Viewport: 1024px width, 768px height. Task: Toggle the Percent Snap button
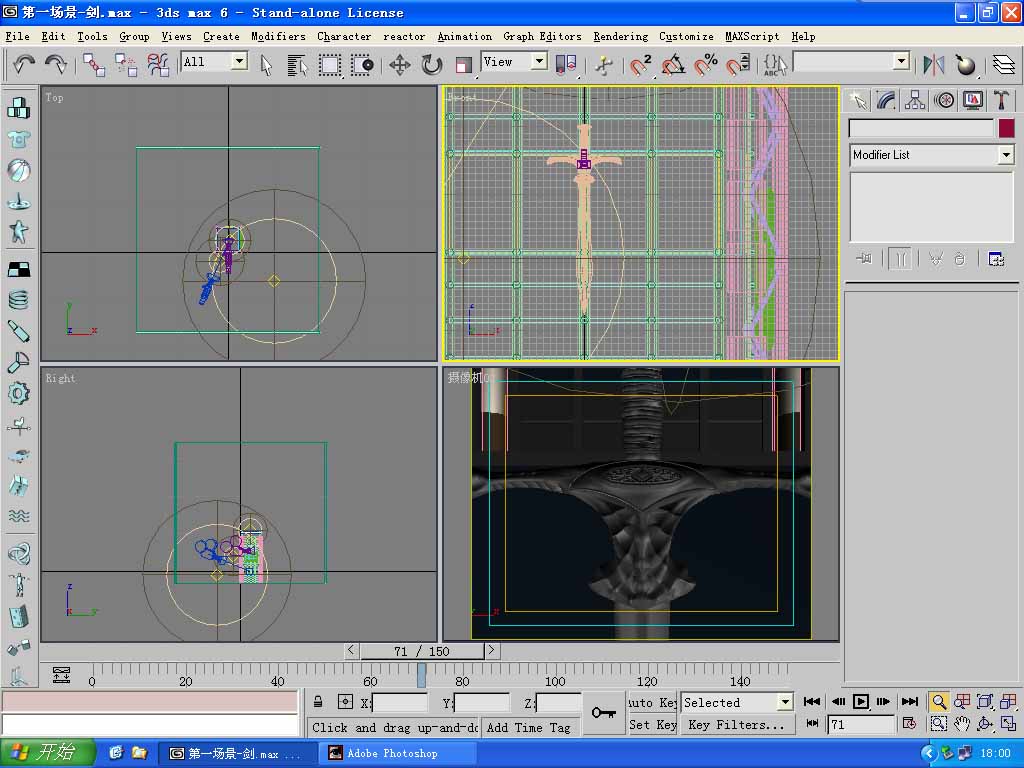coord(705,65)
